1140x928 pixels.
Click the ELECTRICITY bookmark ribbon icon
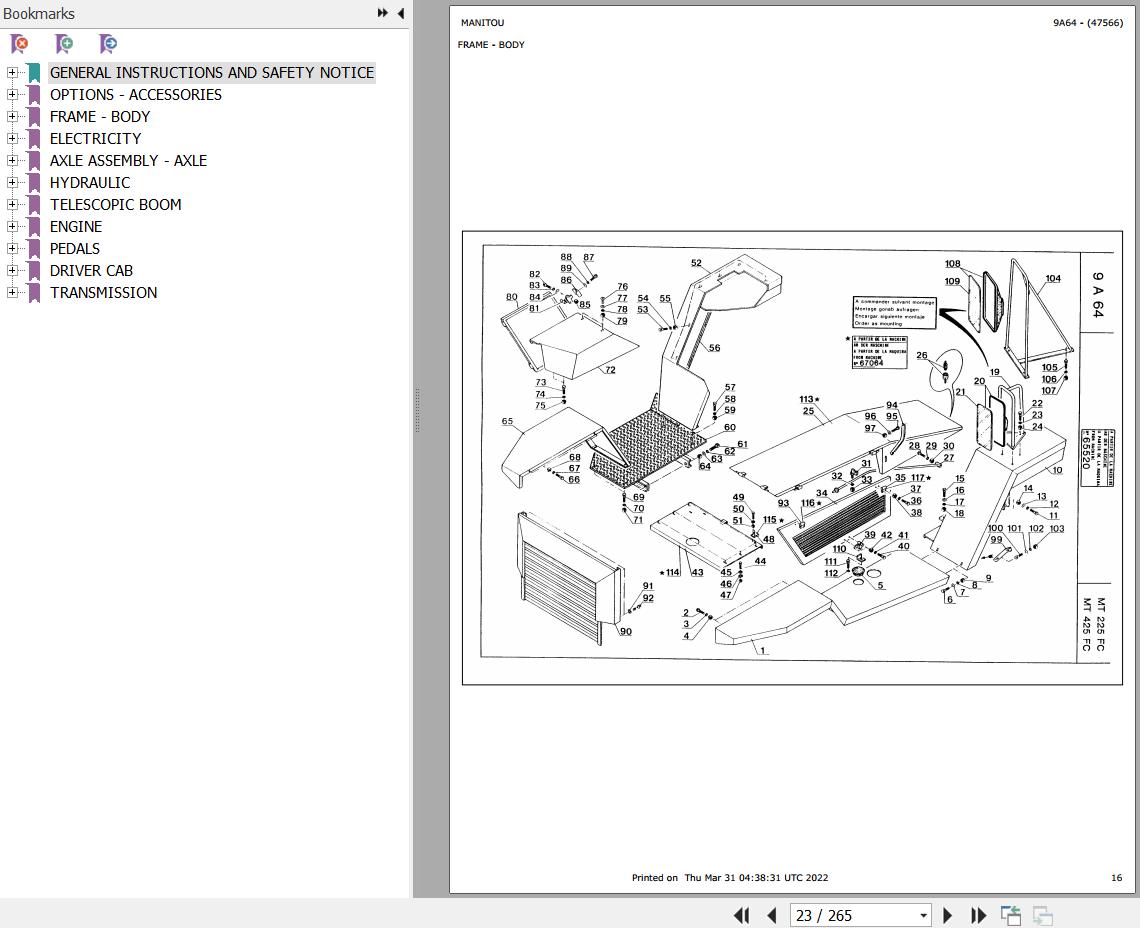[x=33, y=139]
